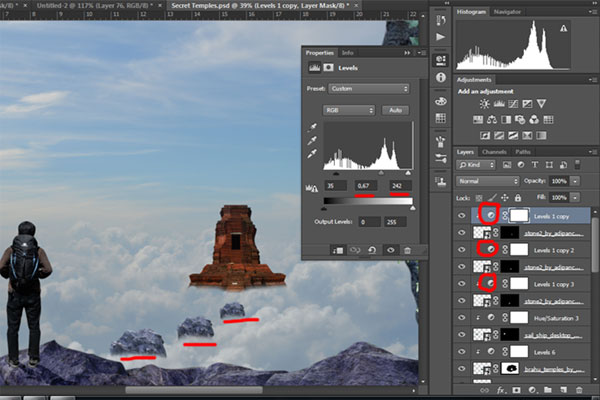Click the midtone gamma input field
The image size is (600, 400).
pos(367,186)
